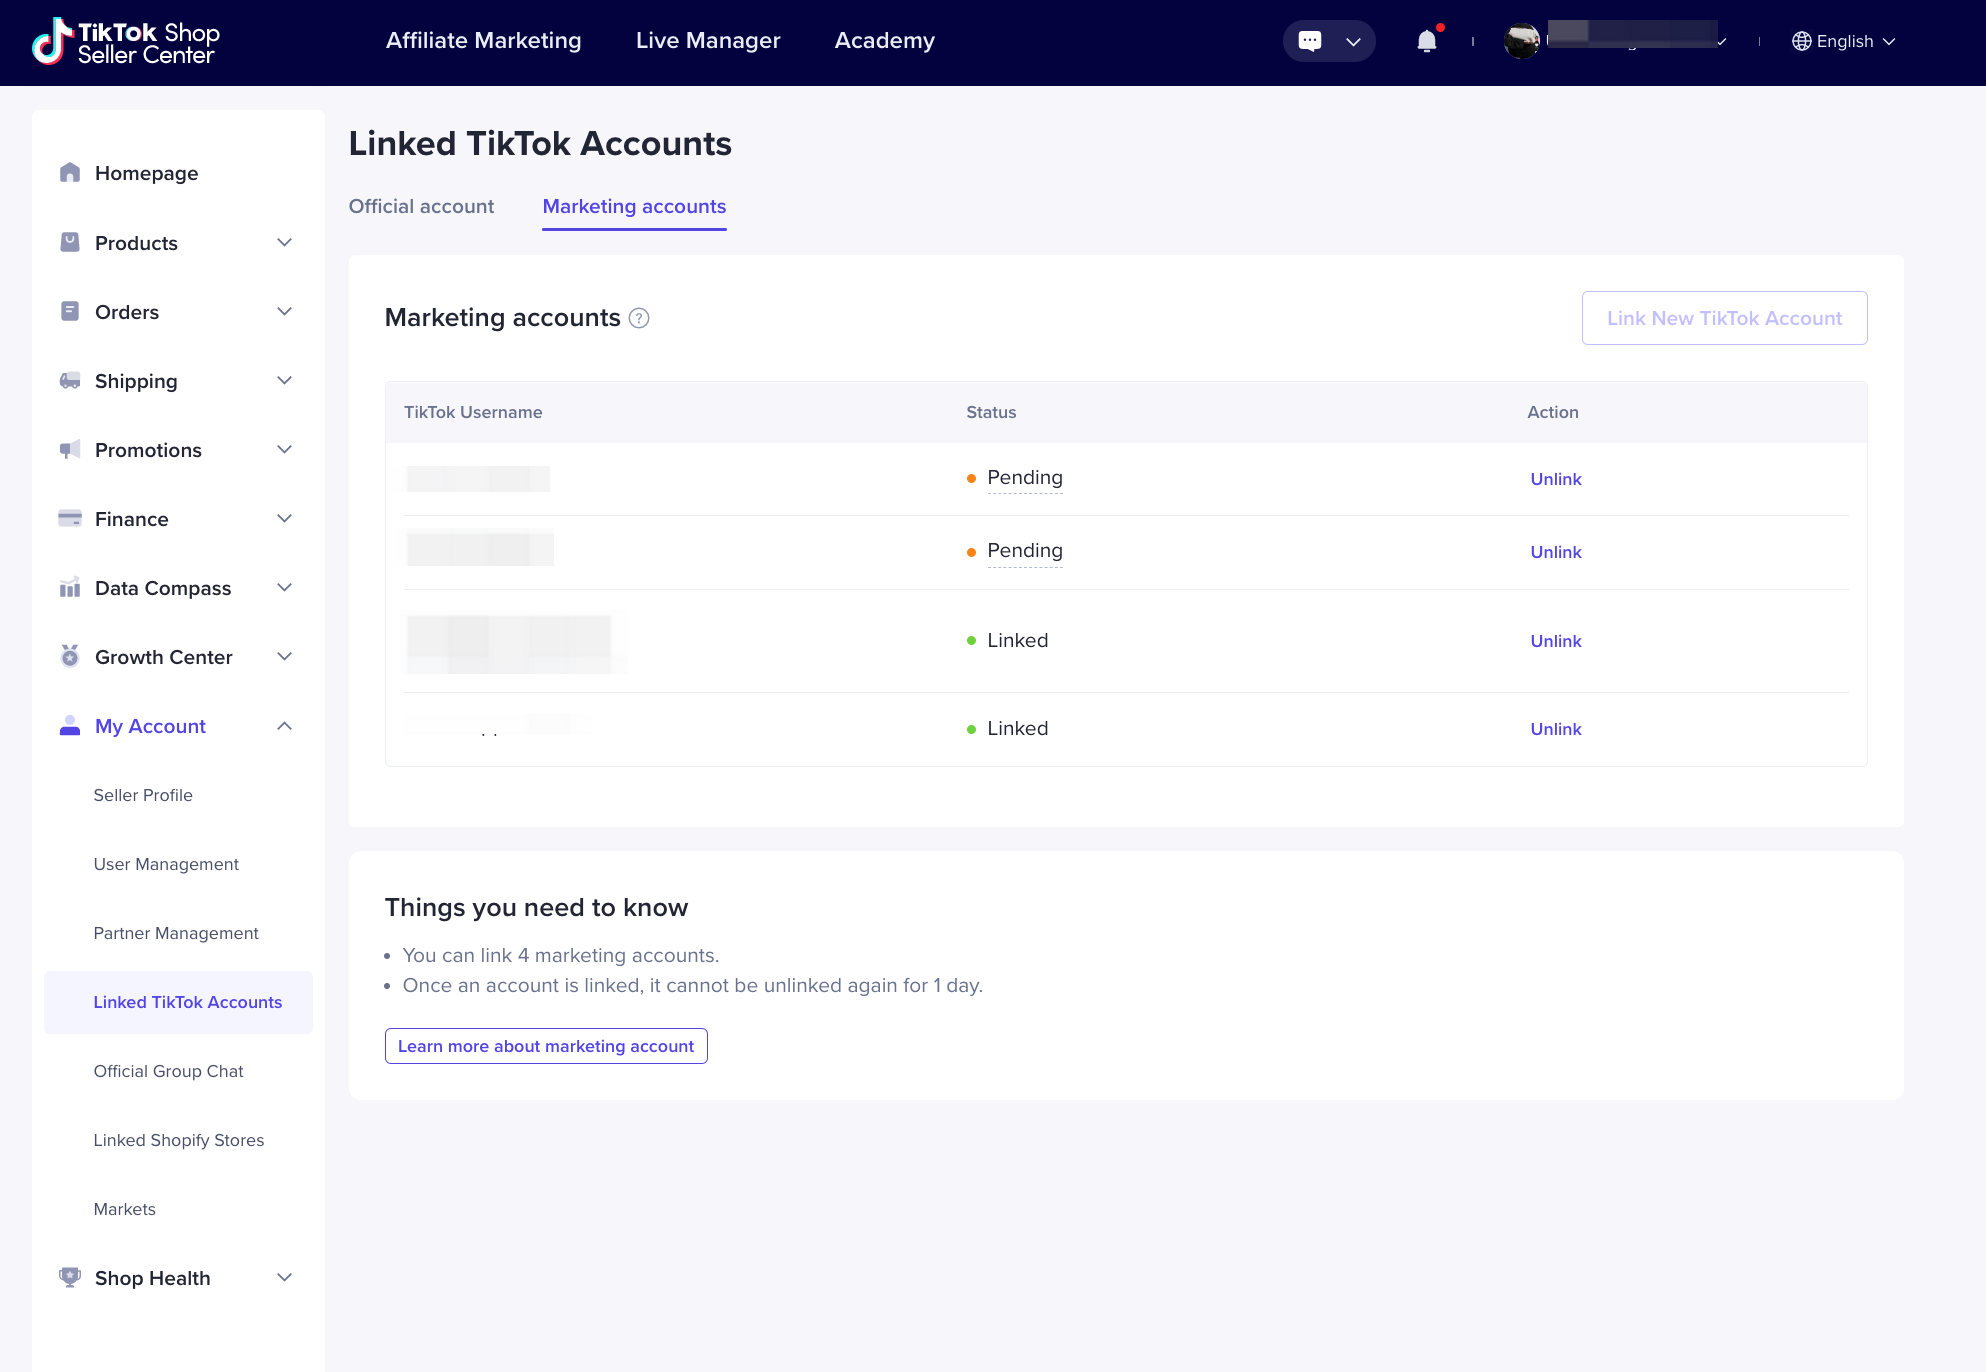Click the Shipping truck icon
Viewport: 1986px width, 1372px height.
click(x=69, y=380)
